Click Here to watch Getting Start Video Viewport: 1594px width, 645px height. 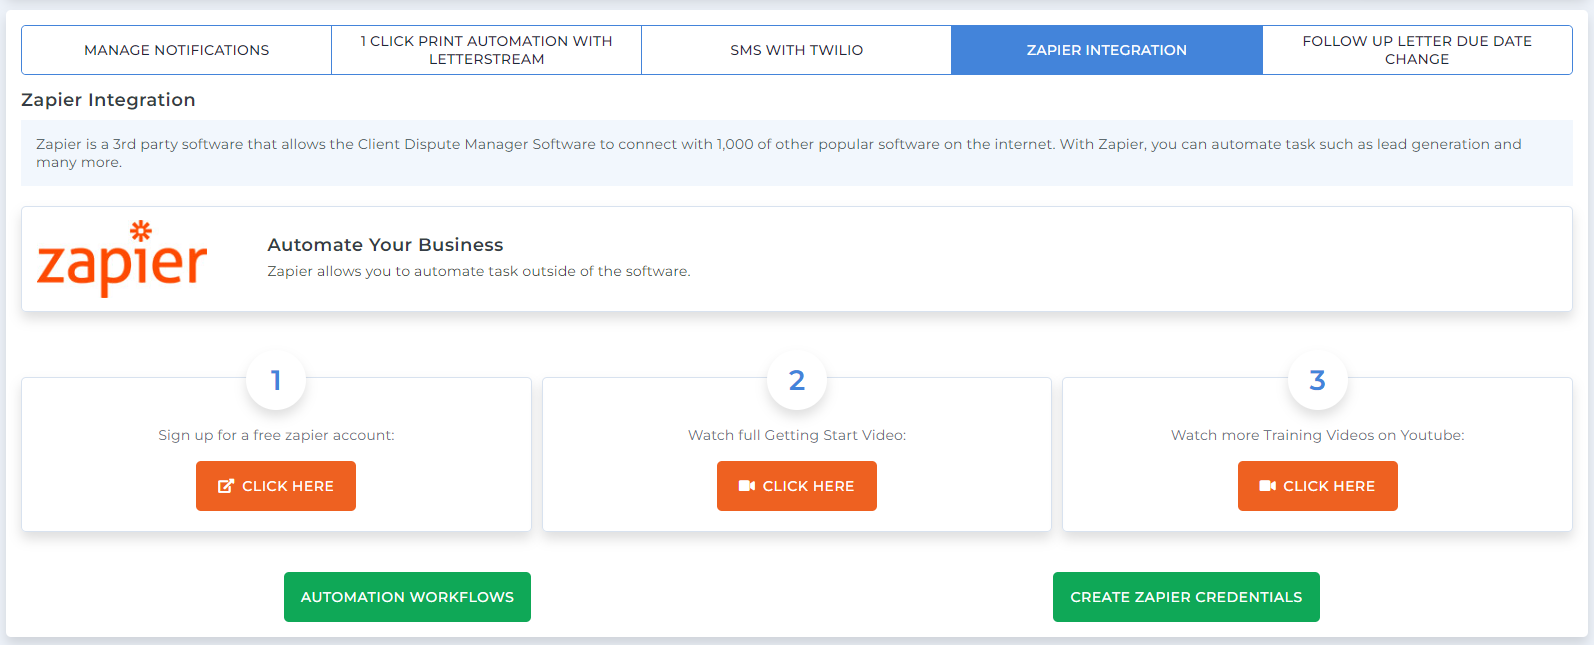pos(797,486)
